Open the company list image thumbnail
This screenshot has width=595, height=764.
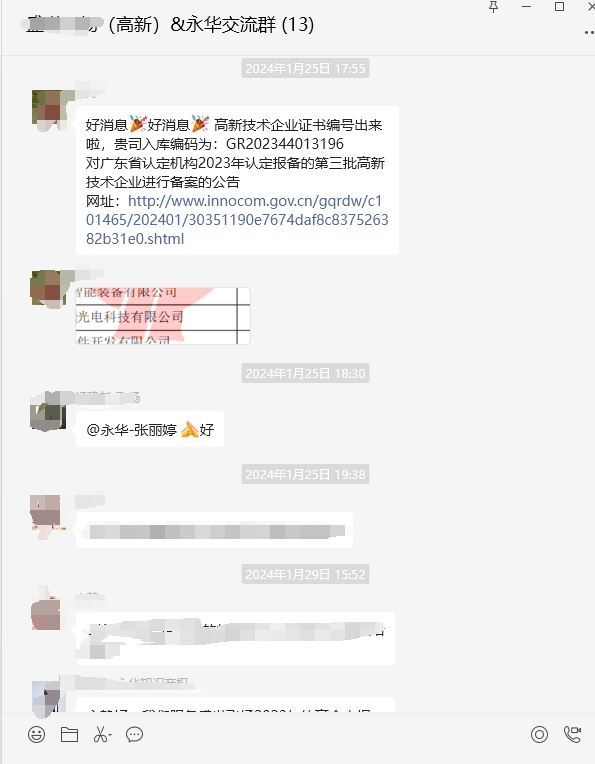point(163,316)
